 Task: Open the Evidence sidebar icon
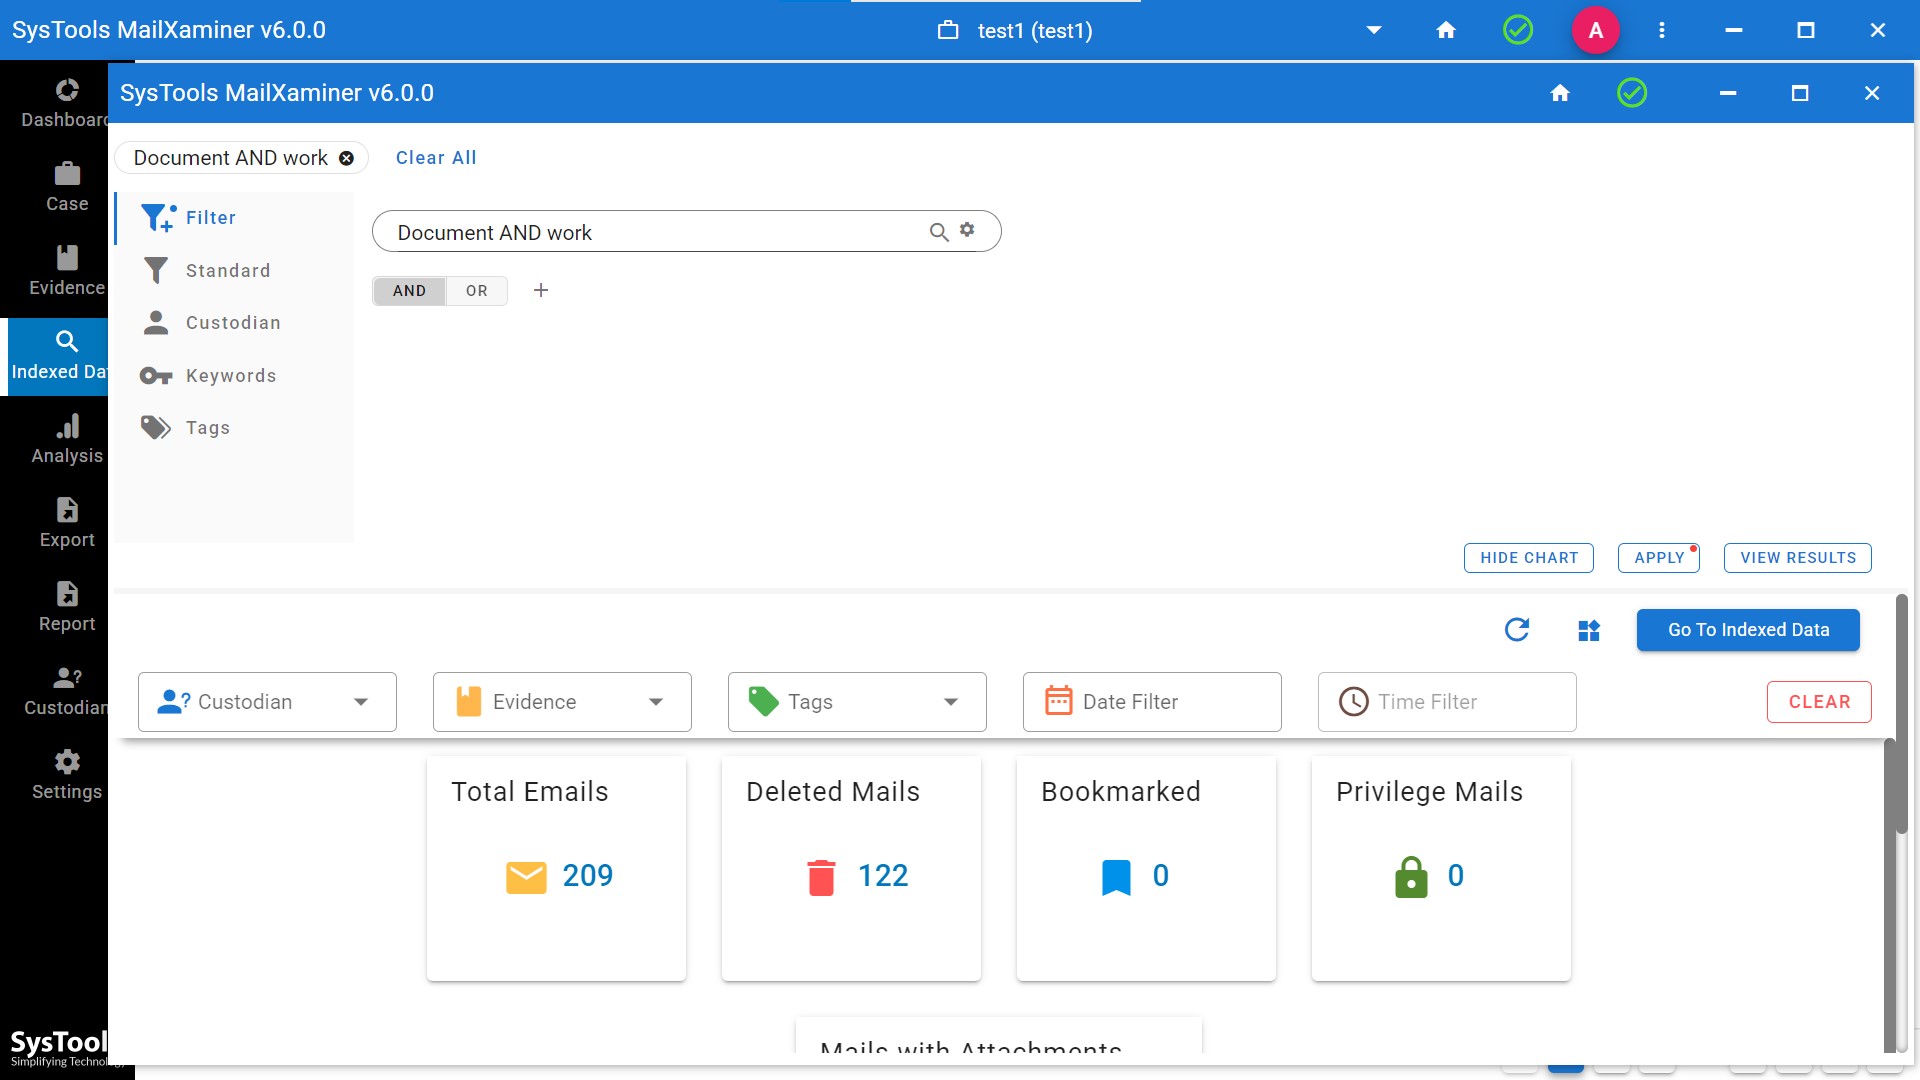point(67,258)
